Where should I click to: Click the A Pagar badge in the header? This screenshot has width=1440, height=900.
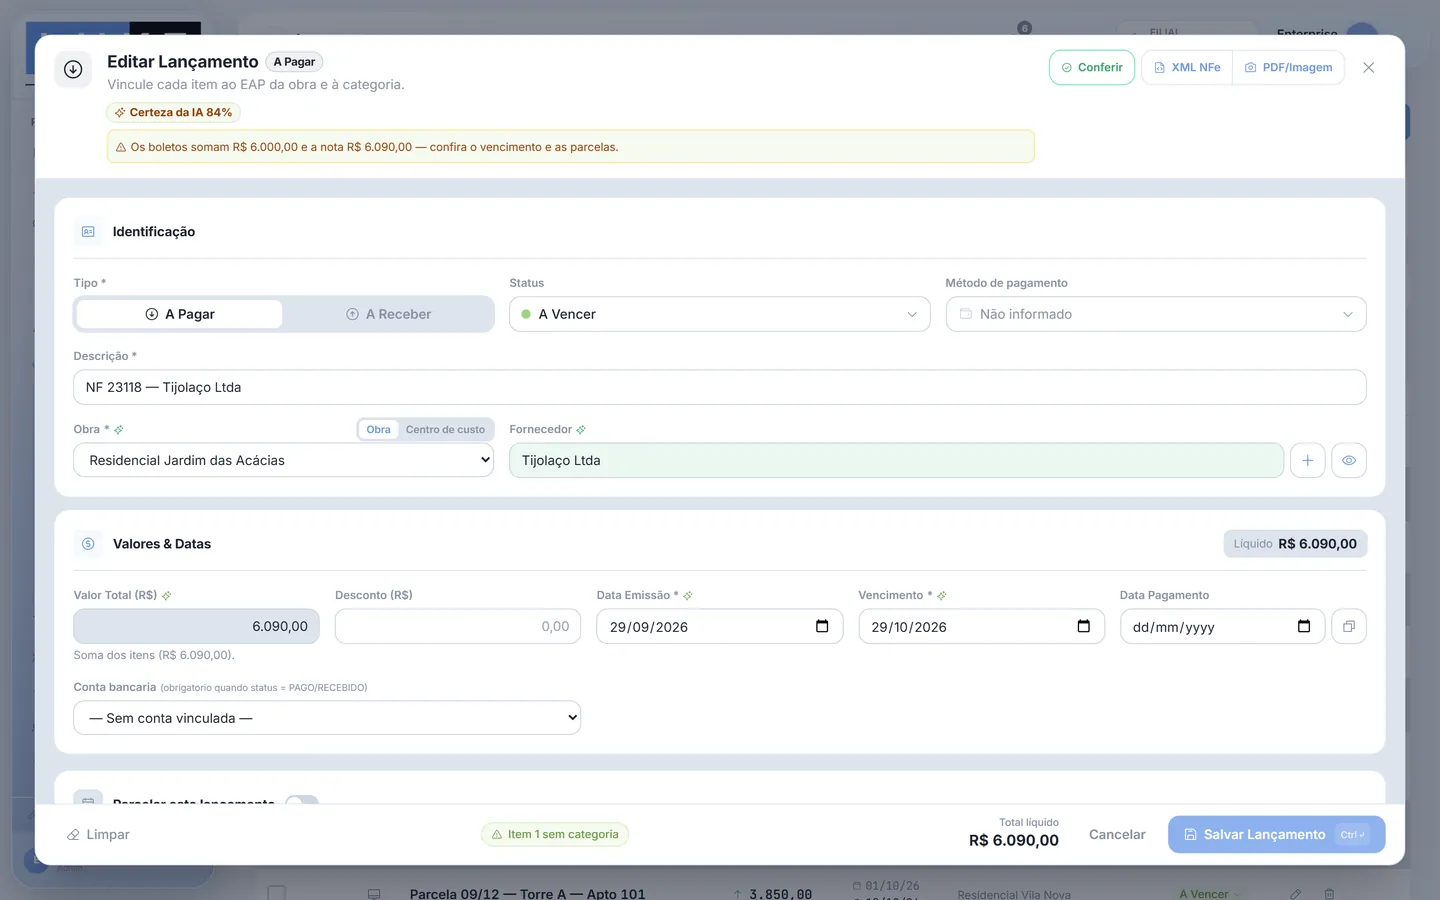[294, 62]
